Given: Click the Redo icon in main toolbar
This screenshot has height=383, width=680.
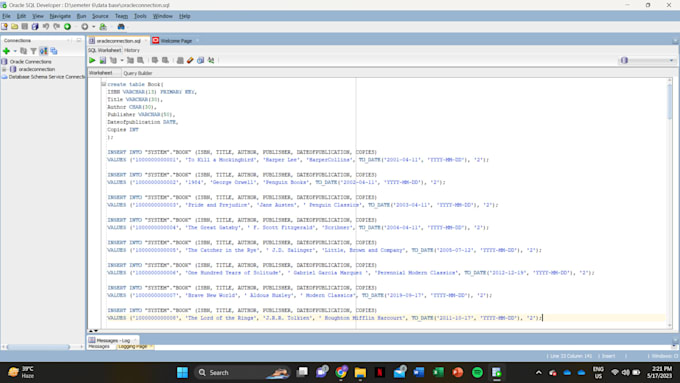Looking at the screenshot, I should (56, 27).
